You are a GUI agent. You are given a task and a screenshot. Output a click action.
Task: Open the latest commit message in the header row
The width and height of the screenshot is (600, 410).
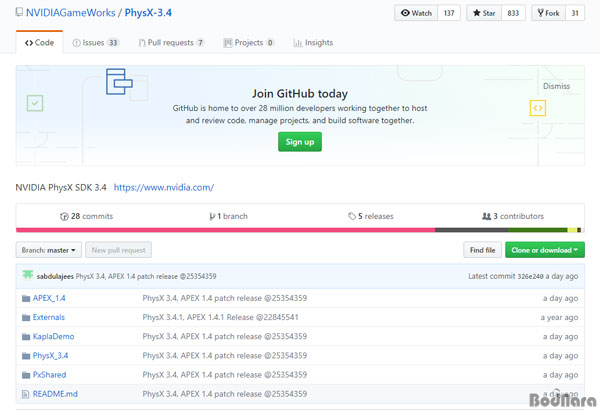146,276
